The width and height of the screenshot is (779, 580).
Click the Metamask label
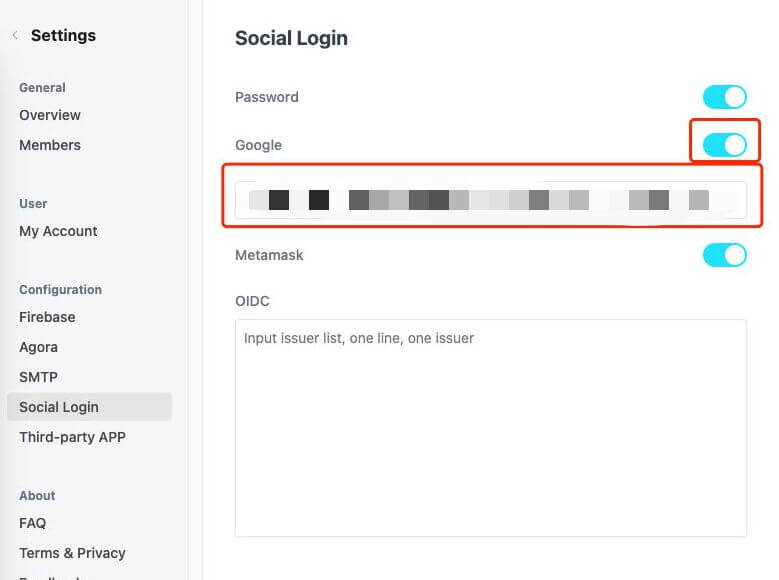coord(269,255)
